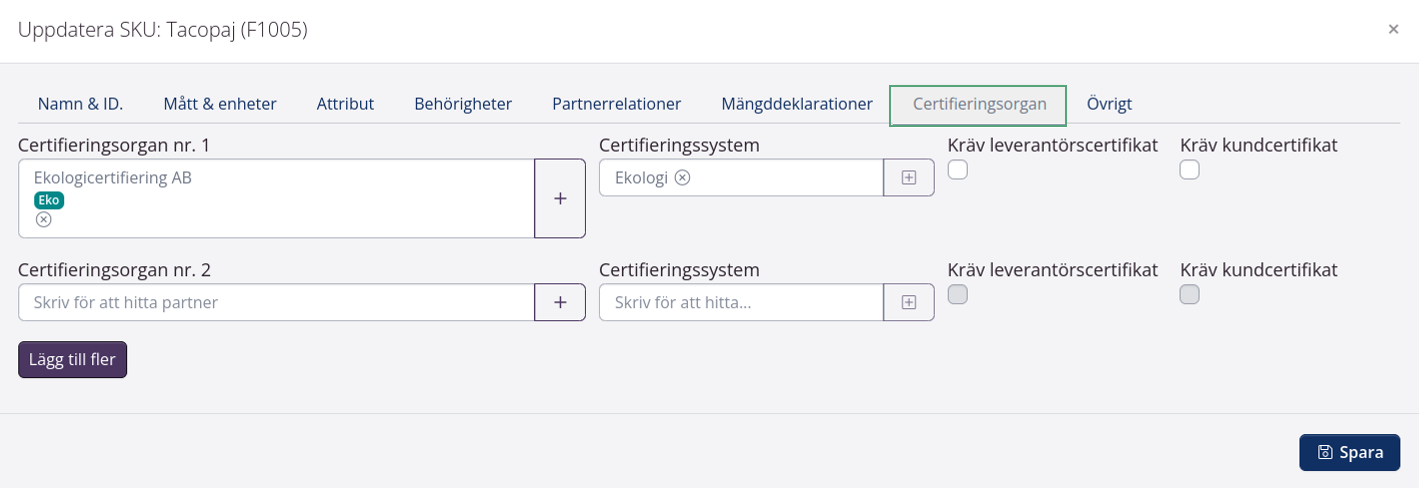
Task: Go to the Attribut tab
Action: tap(345, 104)
